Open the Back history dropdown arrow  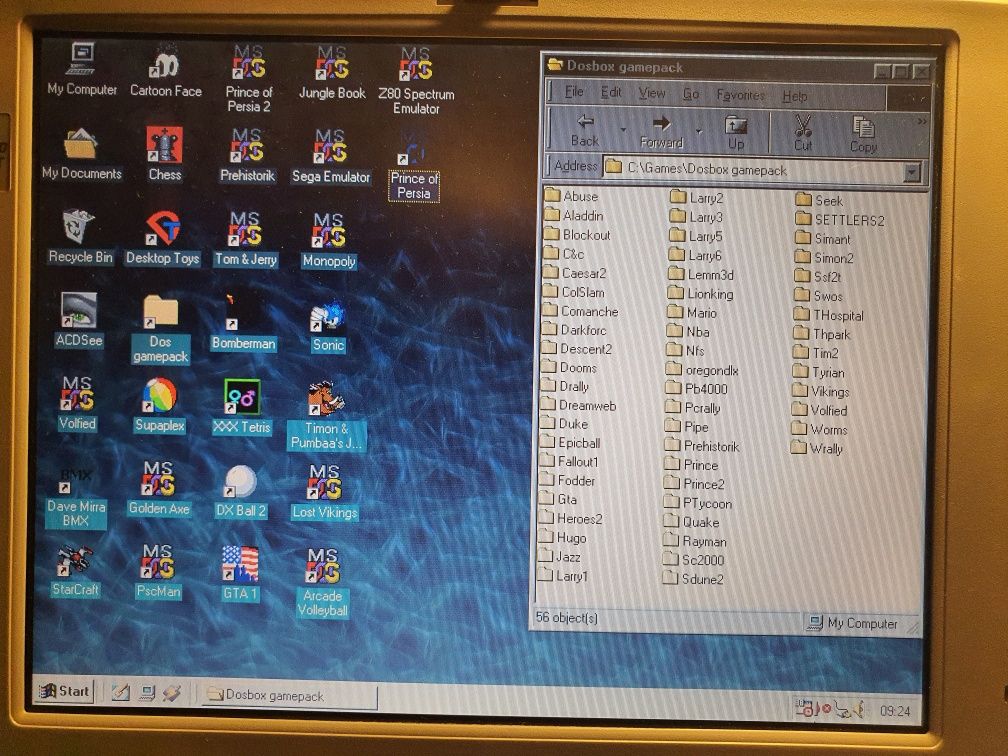(623, 130)
